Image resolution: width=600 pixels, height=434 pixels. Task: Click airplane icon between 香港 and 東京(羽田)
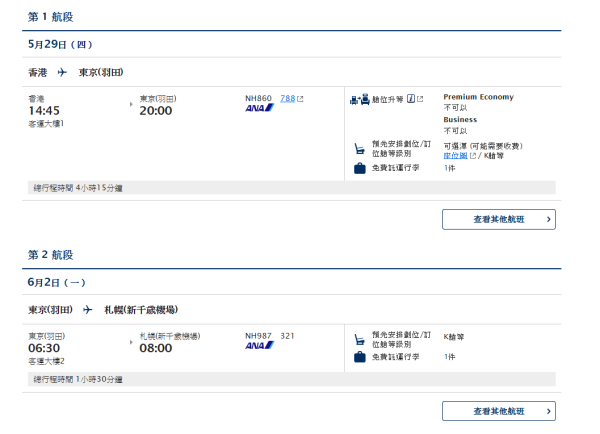[63, 72]
